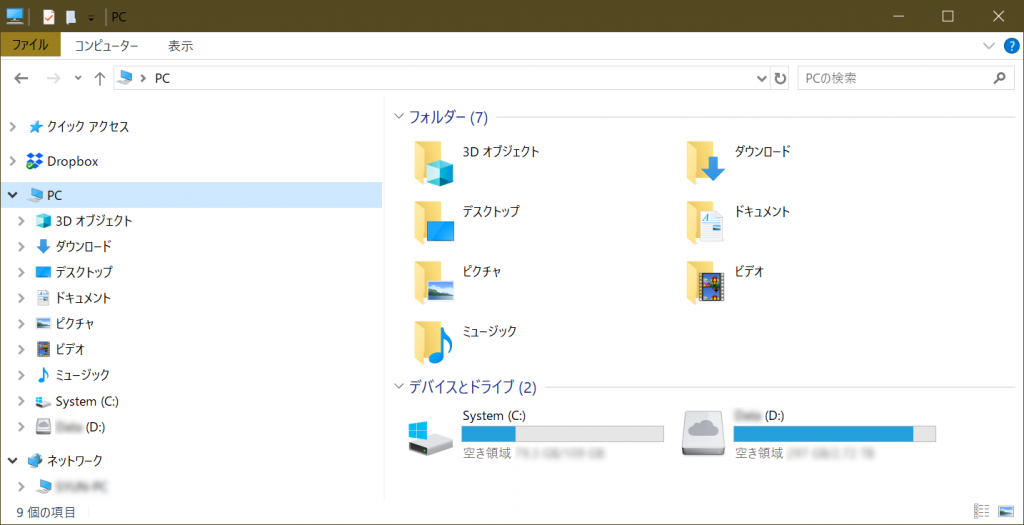1024x525 pixels.
Task: Switch to large thumbnails view in status bar
Action: [x=1005, y=511]
